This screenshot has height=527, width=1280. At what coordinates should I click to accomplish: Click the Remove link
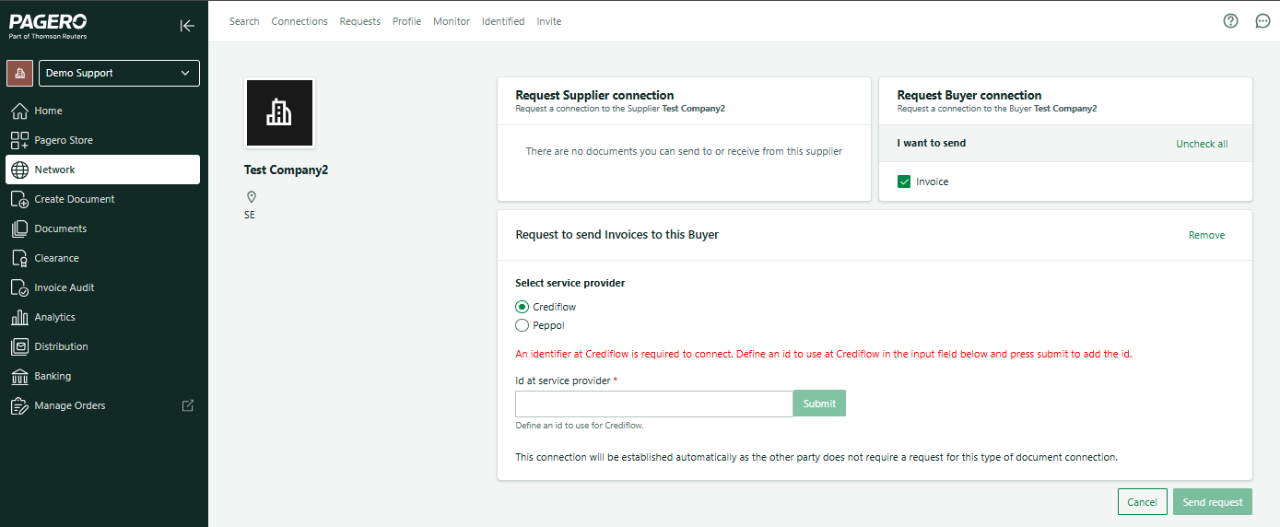1206,235
